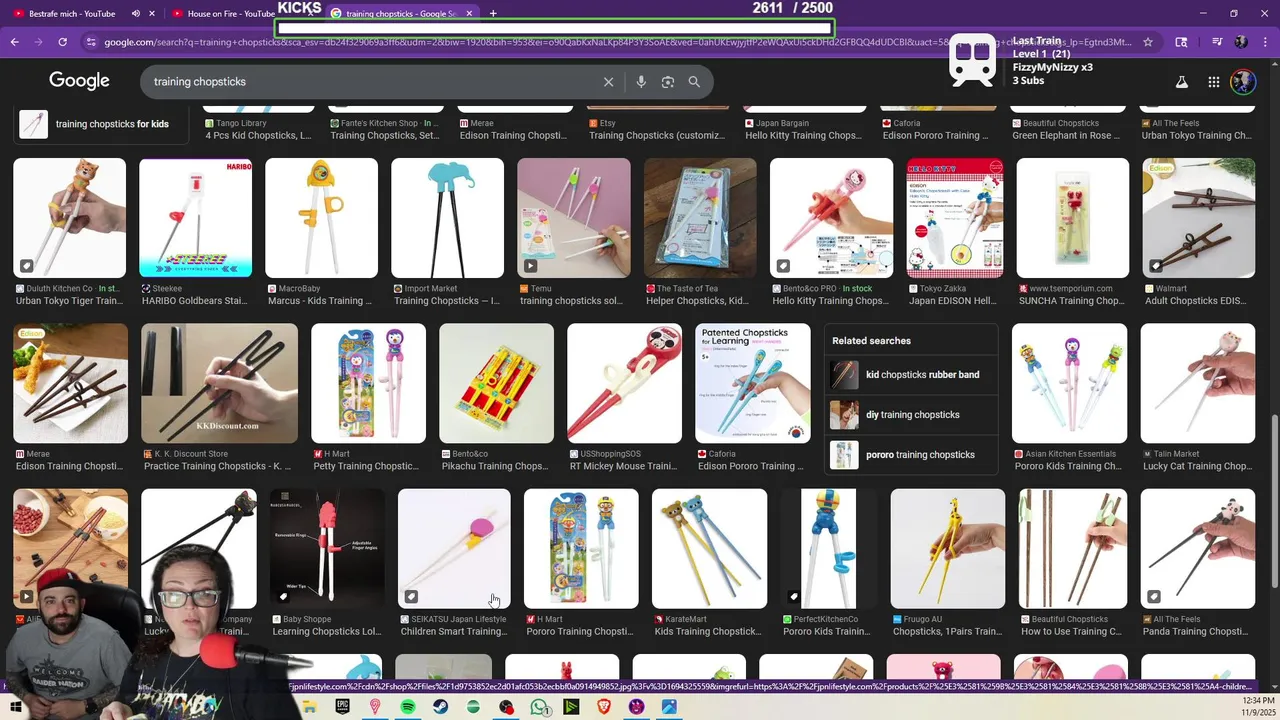Open Search Labs flask icon

coord(1181,82)
